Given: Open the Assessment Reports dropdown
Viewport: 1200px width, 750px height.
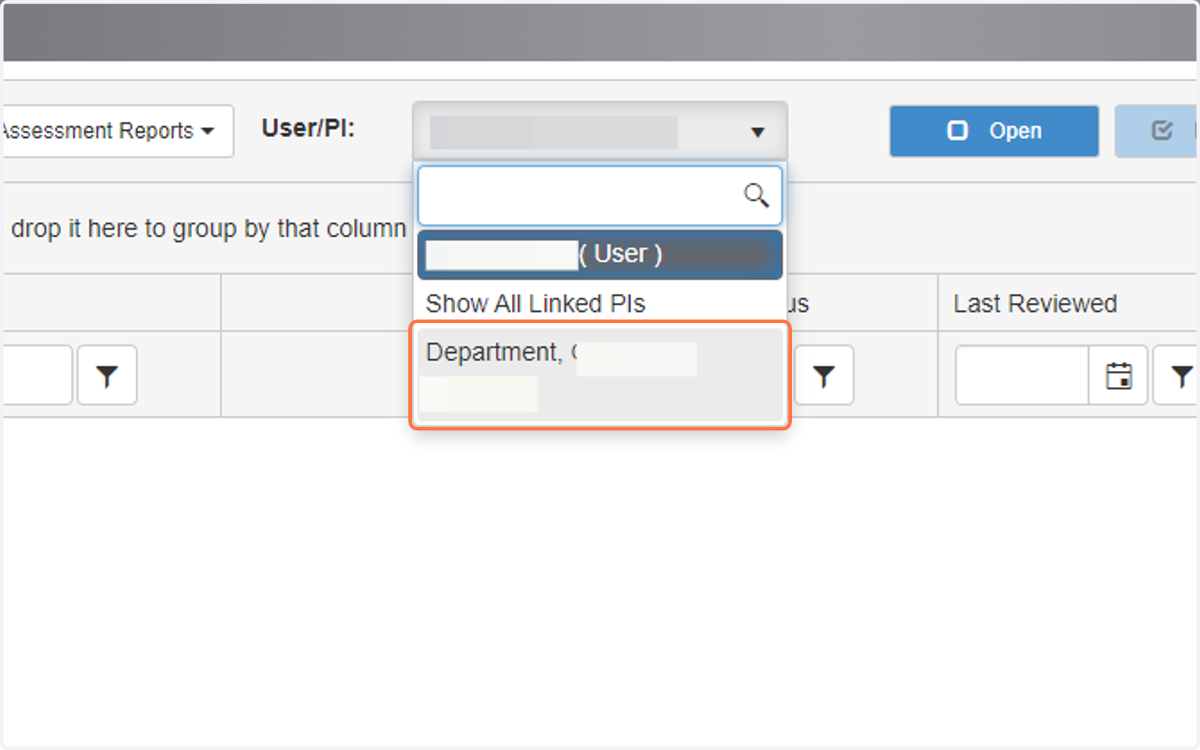Looking at the screenshot, I should [x=117, y=131].
